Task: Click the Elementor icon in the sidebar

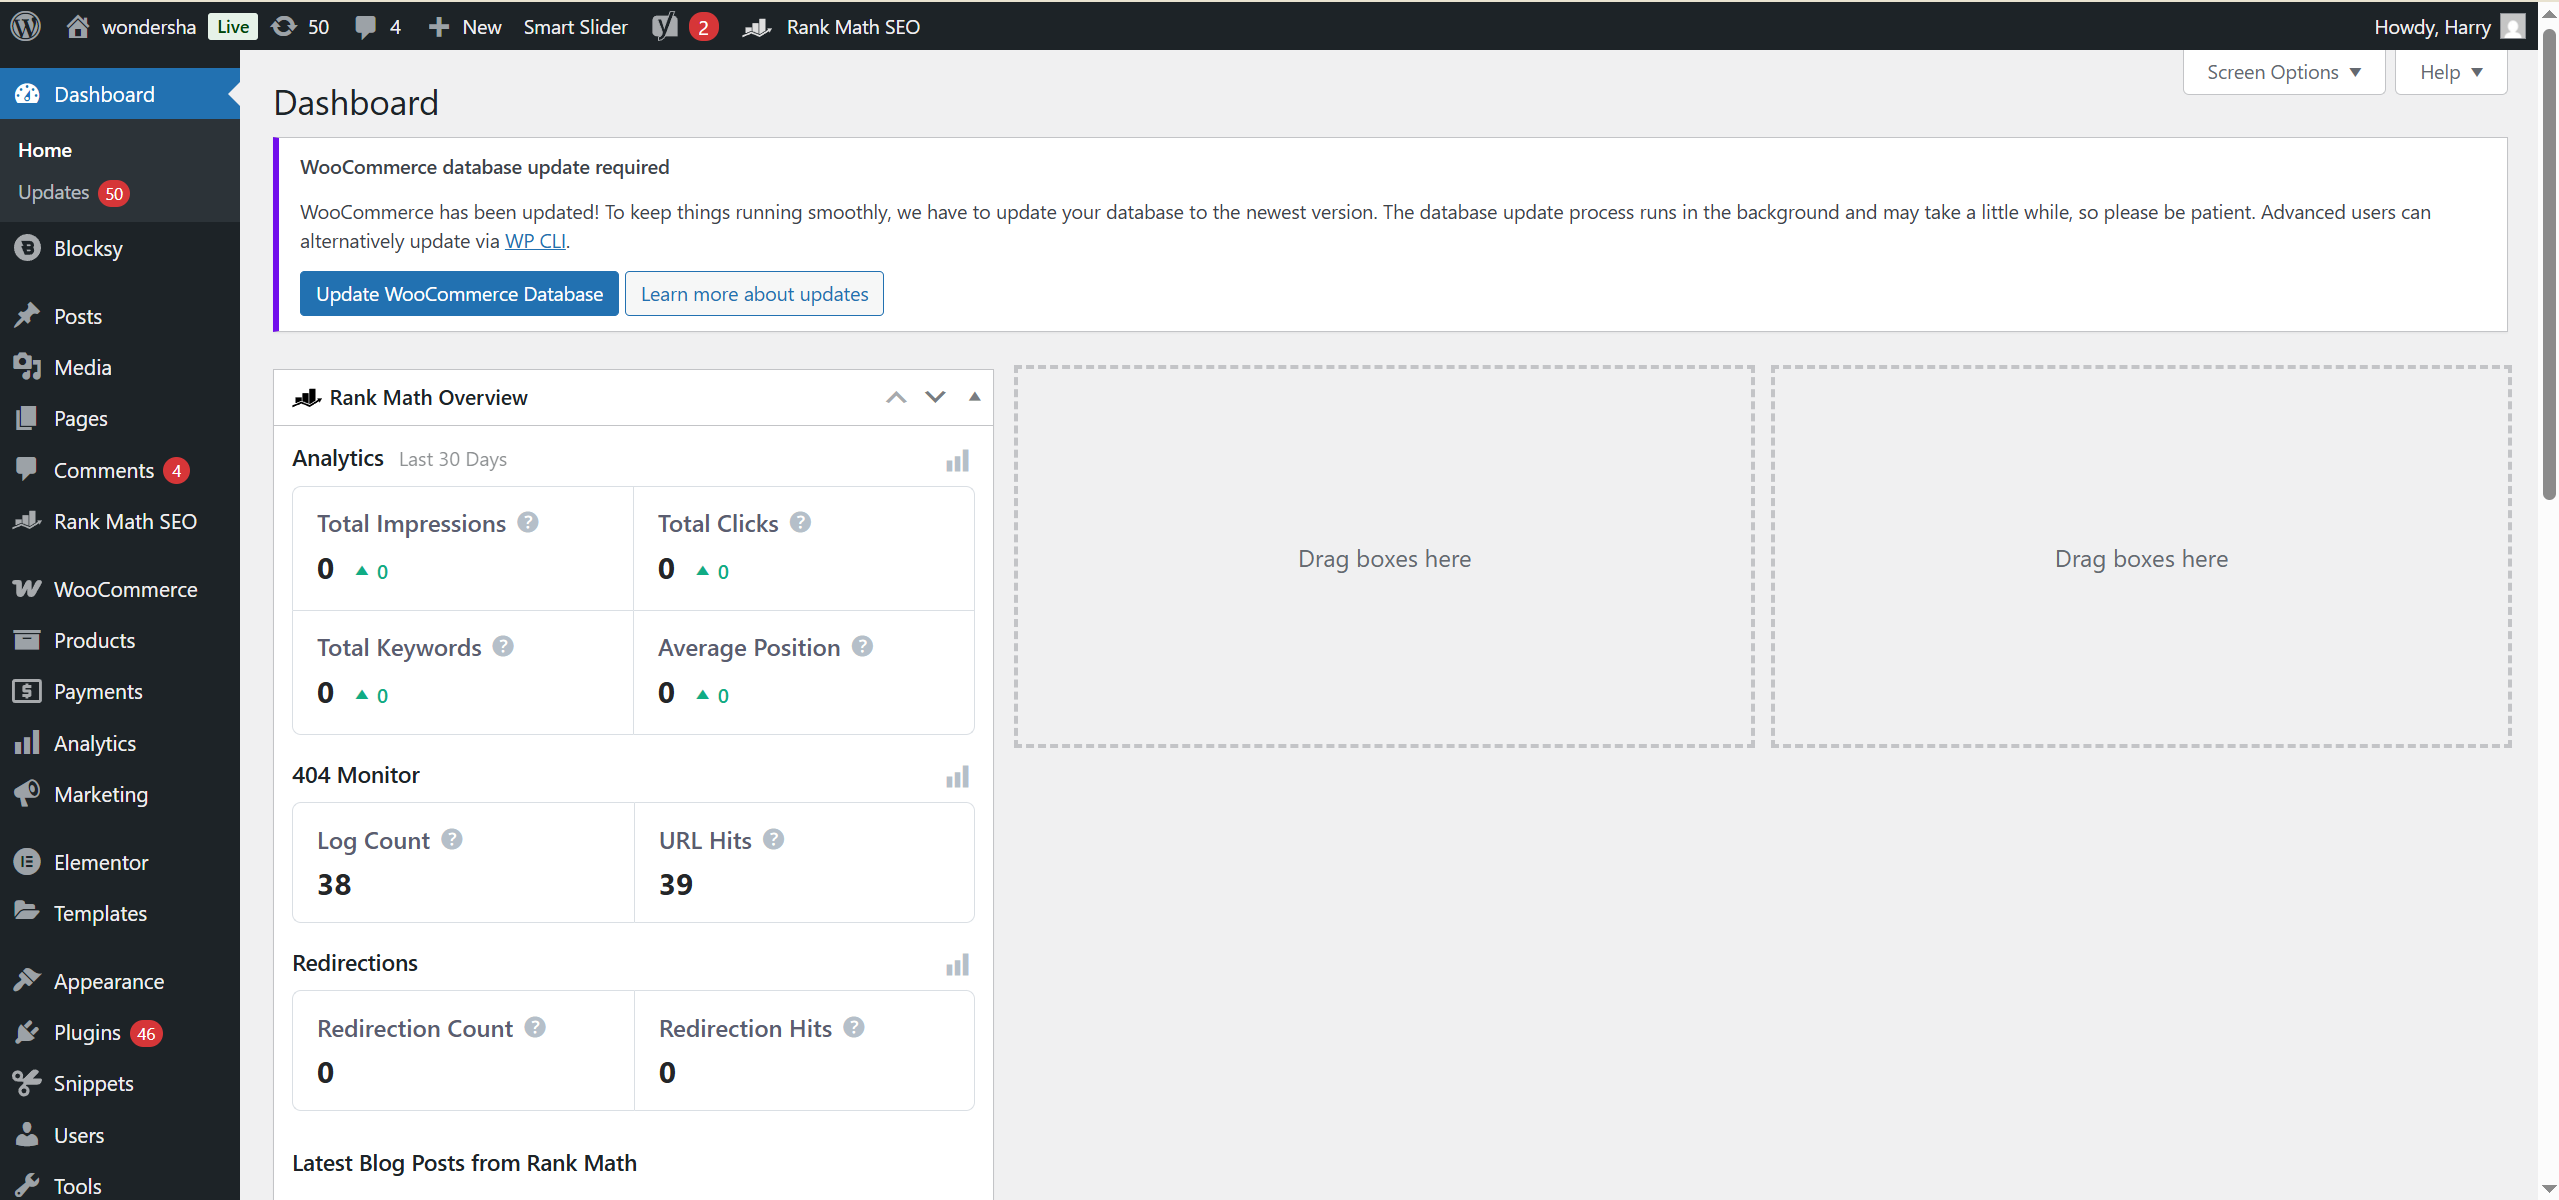Action: click(x=27, y=861)
